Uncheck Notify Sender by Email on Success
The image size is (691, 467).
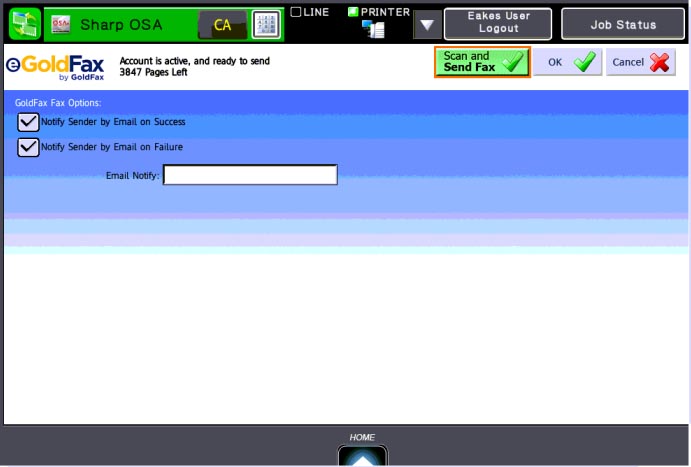click(28, 122)
